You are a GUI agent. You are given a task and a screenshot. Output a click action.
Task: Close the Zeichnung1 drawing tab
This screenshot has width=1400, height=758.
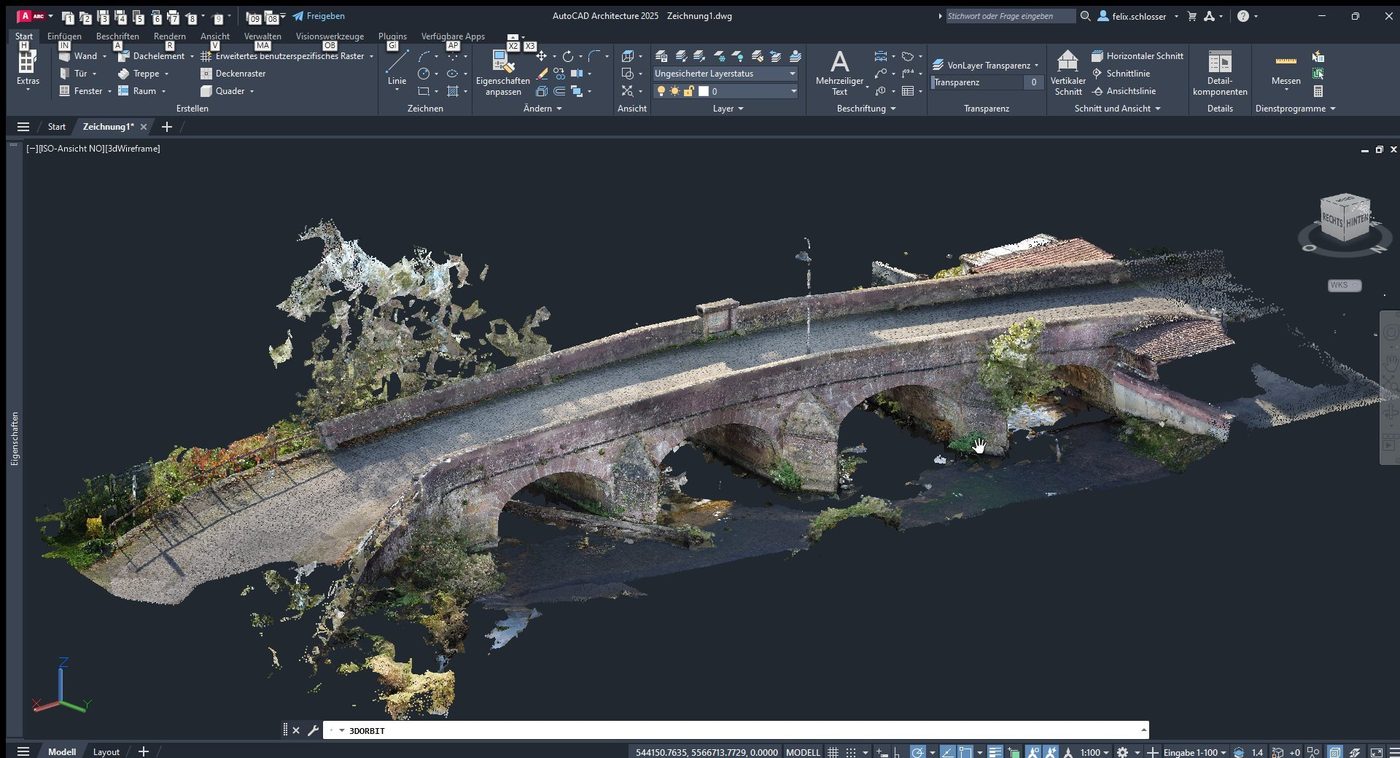pos(143,127)
